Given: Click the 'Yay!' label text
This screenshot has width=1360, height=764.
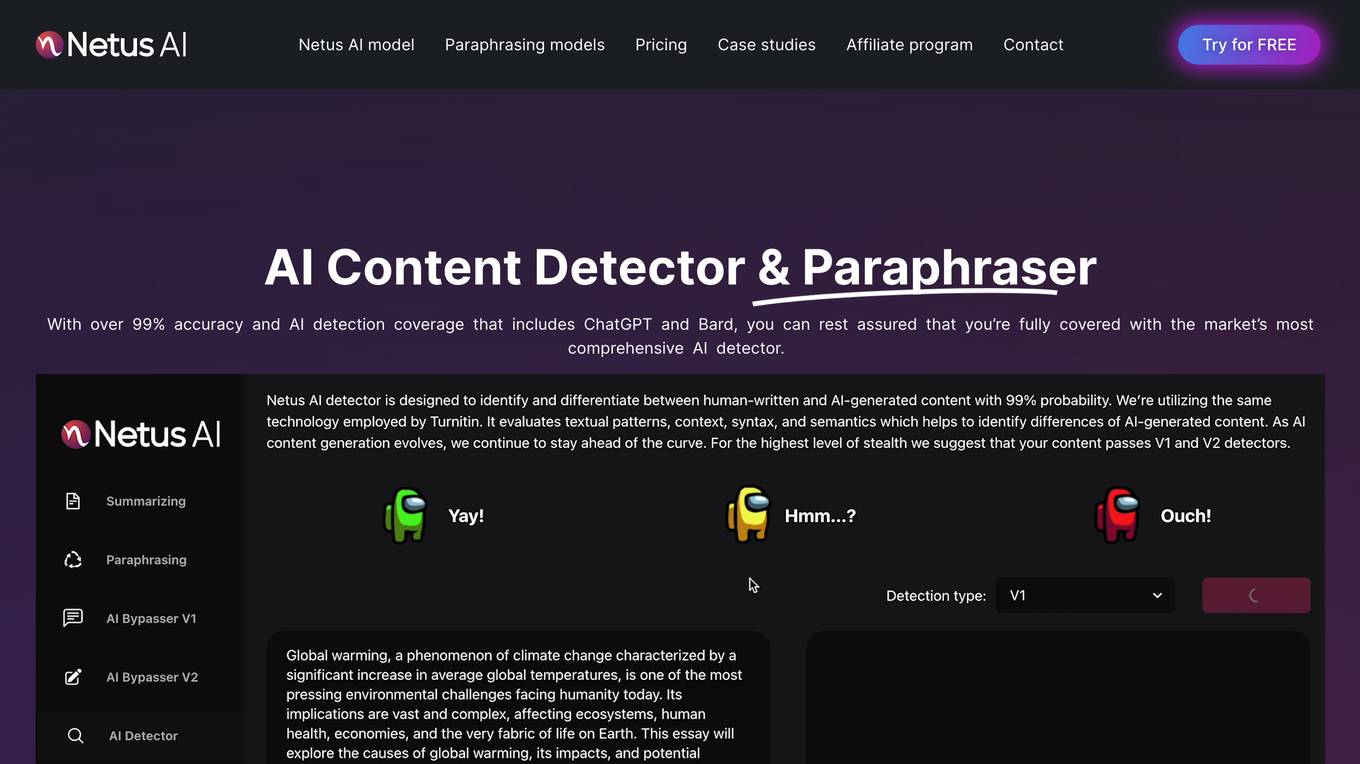Looking at the screenshot, I should [466, 516].
